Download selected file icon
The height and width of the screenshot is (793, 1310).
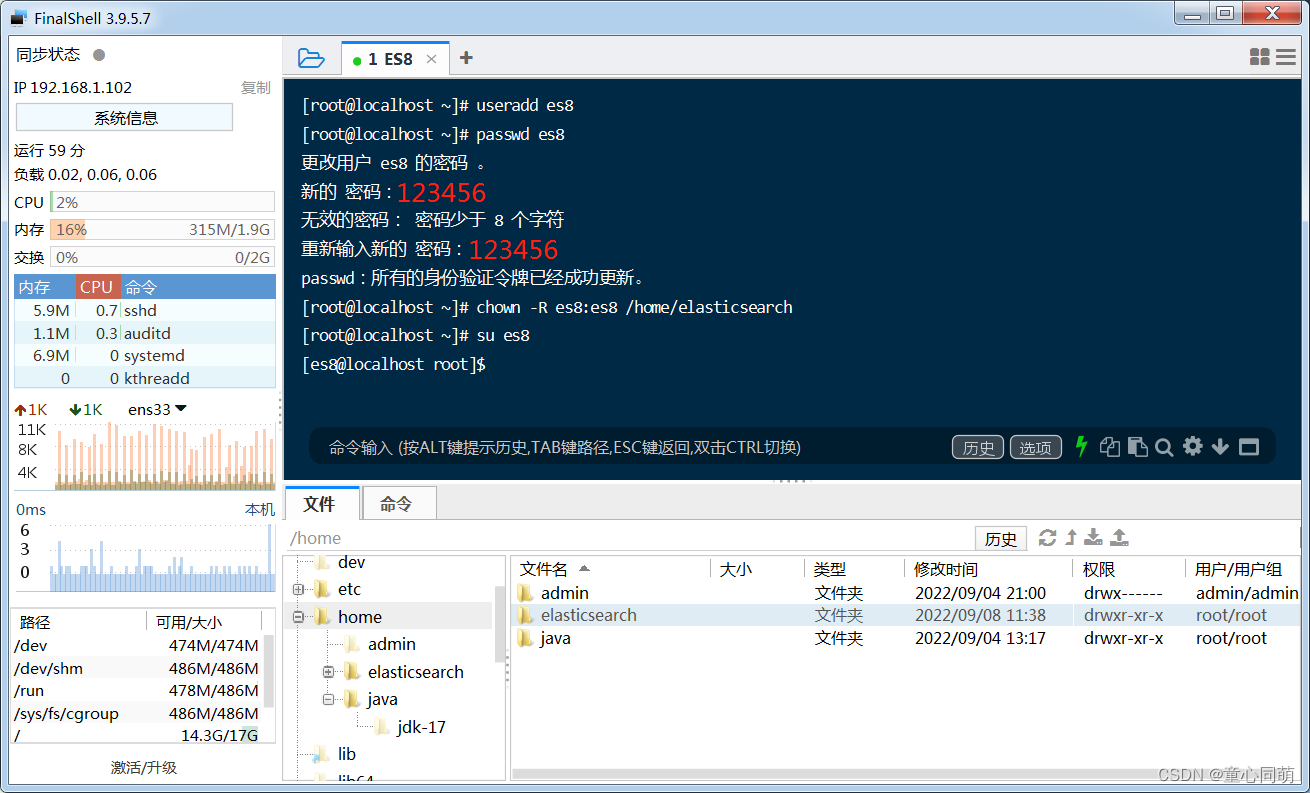(1094, 538)
